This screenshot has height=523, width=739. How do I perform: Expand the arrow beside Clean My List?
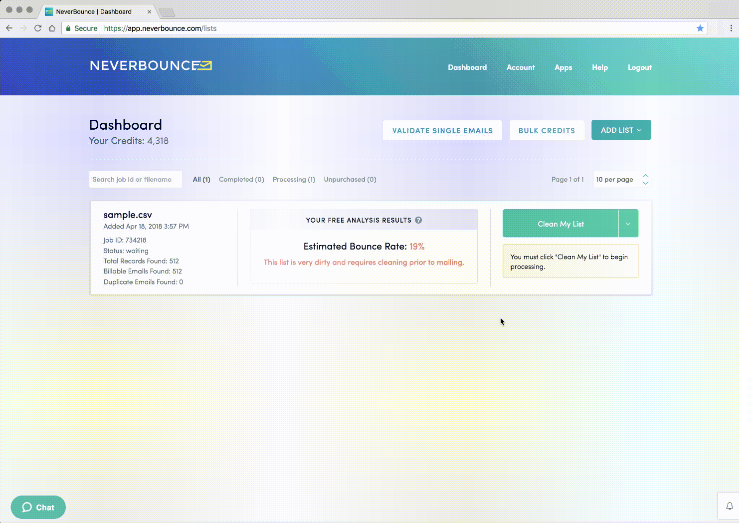tap(628, 224)
